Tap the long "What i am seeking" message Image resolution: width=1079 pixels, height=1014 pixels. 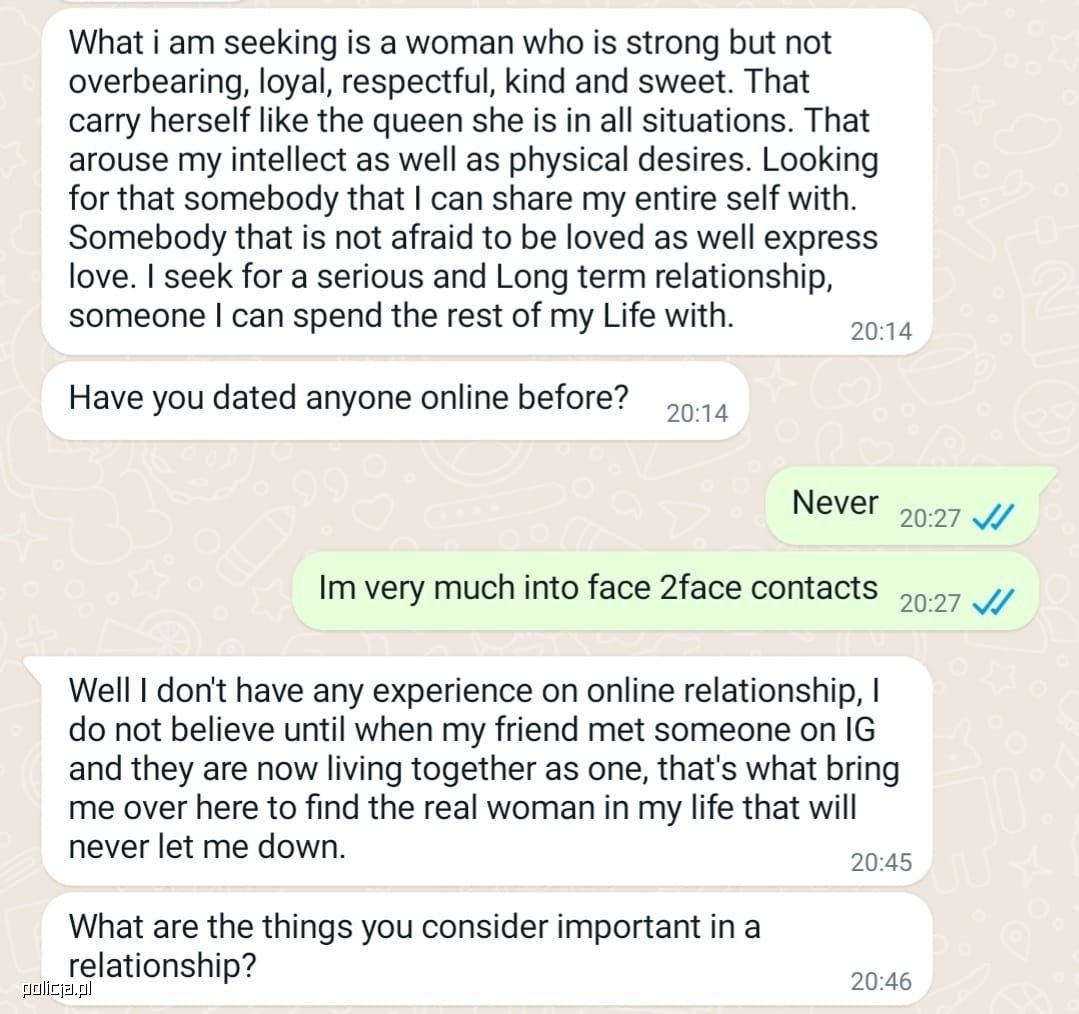pos(487,182)
